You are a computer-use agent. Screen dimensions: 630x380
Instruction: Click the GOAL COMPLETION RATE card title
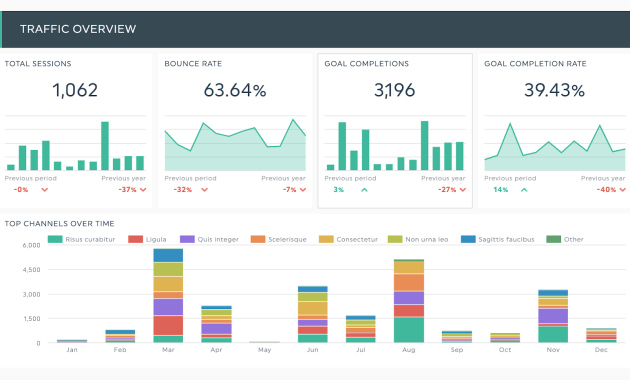(x=535, y=63)
